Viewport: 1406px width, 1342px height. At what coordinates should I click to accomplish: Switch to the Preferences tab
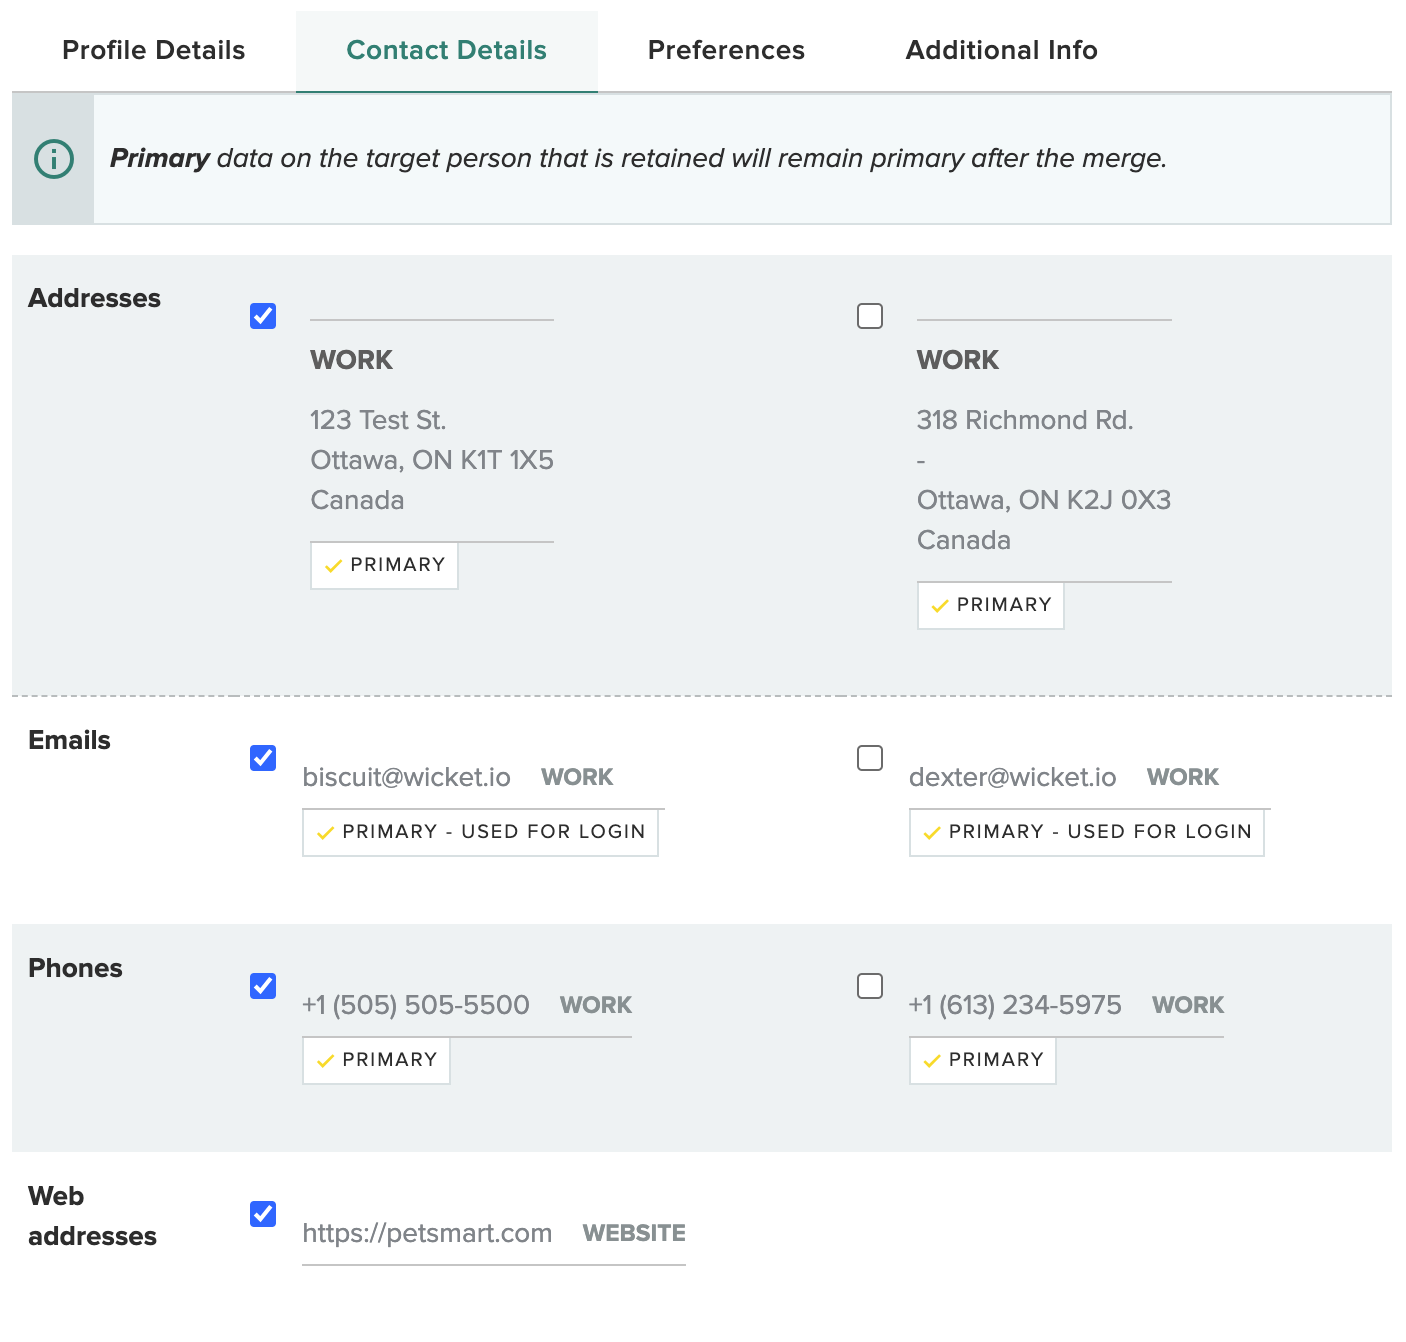[x=726, y=50]
